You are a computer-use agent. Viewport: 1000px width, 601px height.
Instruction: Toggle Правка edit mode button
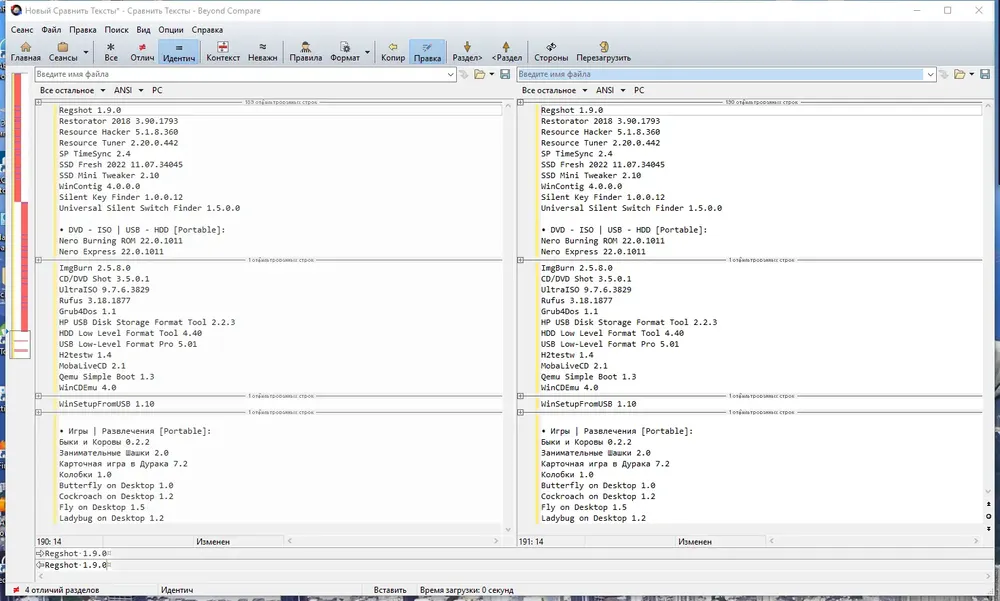(x=427, y=52)
